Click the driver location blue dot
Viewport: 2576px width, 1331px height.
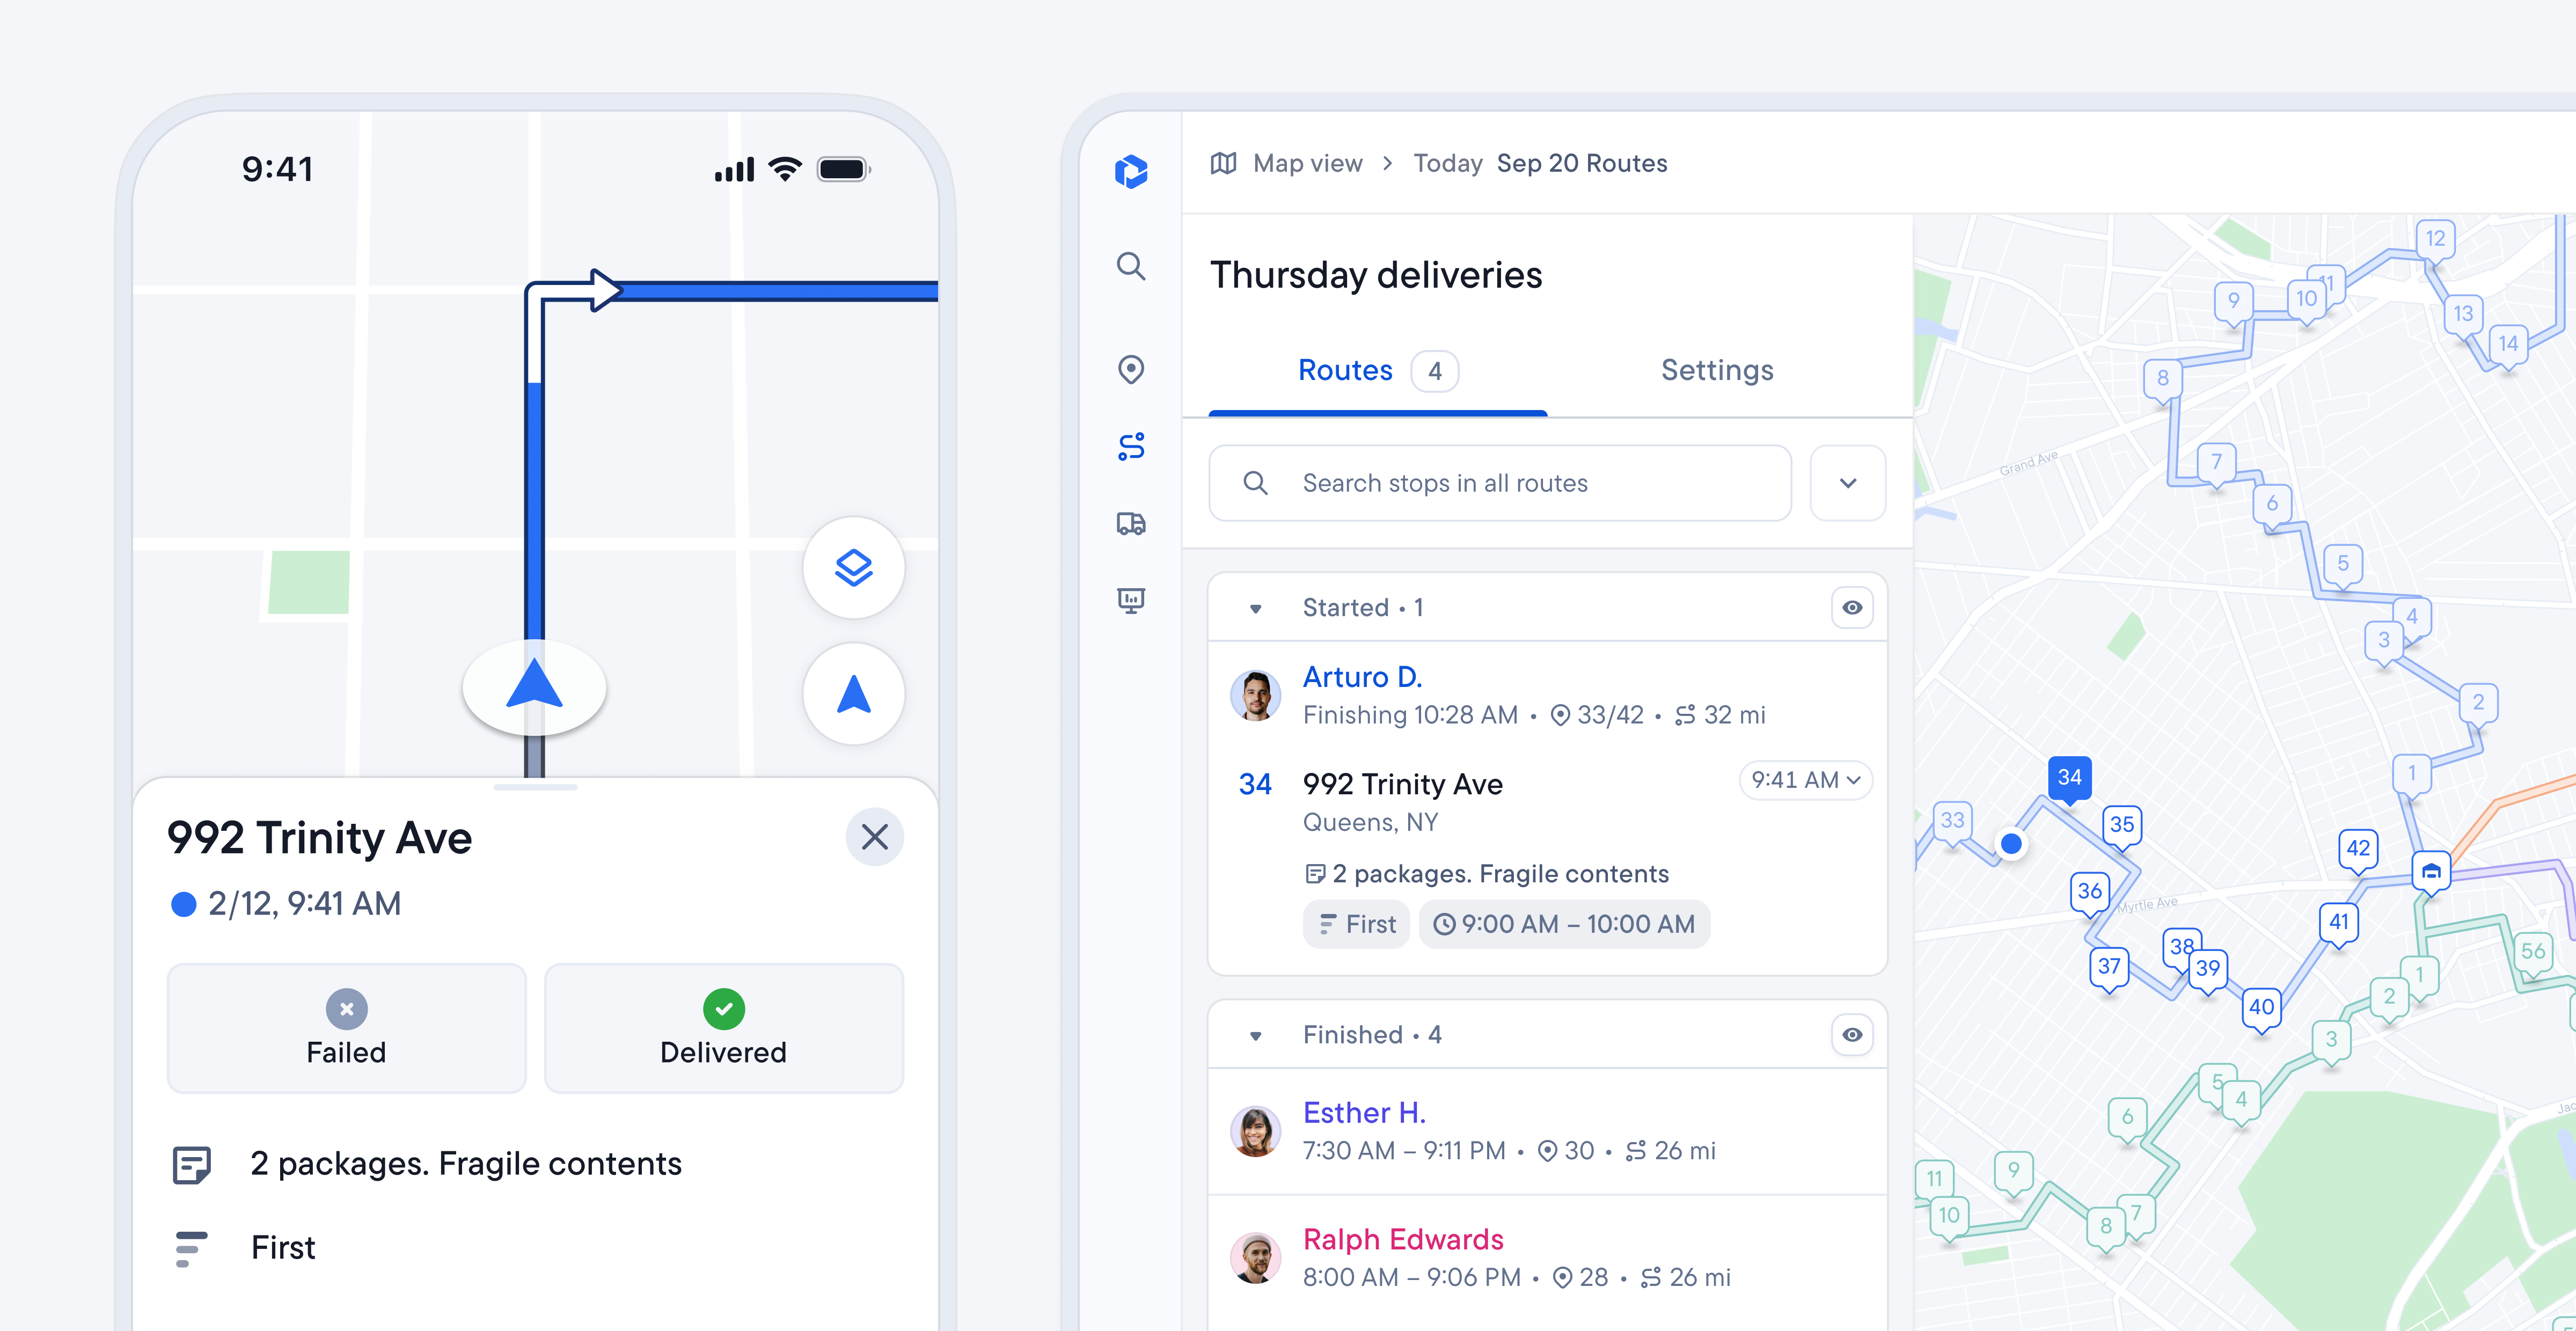coord(2011,844)
